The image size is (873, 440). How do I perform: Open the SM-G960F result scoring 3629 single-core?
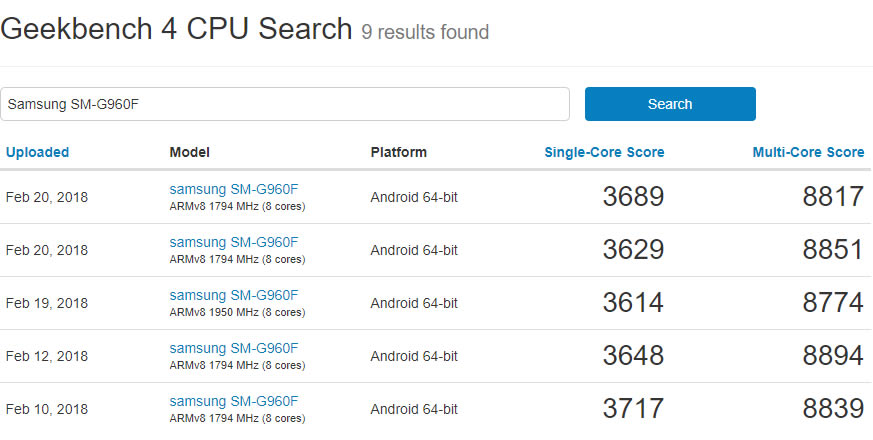coord(234,242)
